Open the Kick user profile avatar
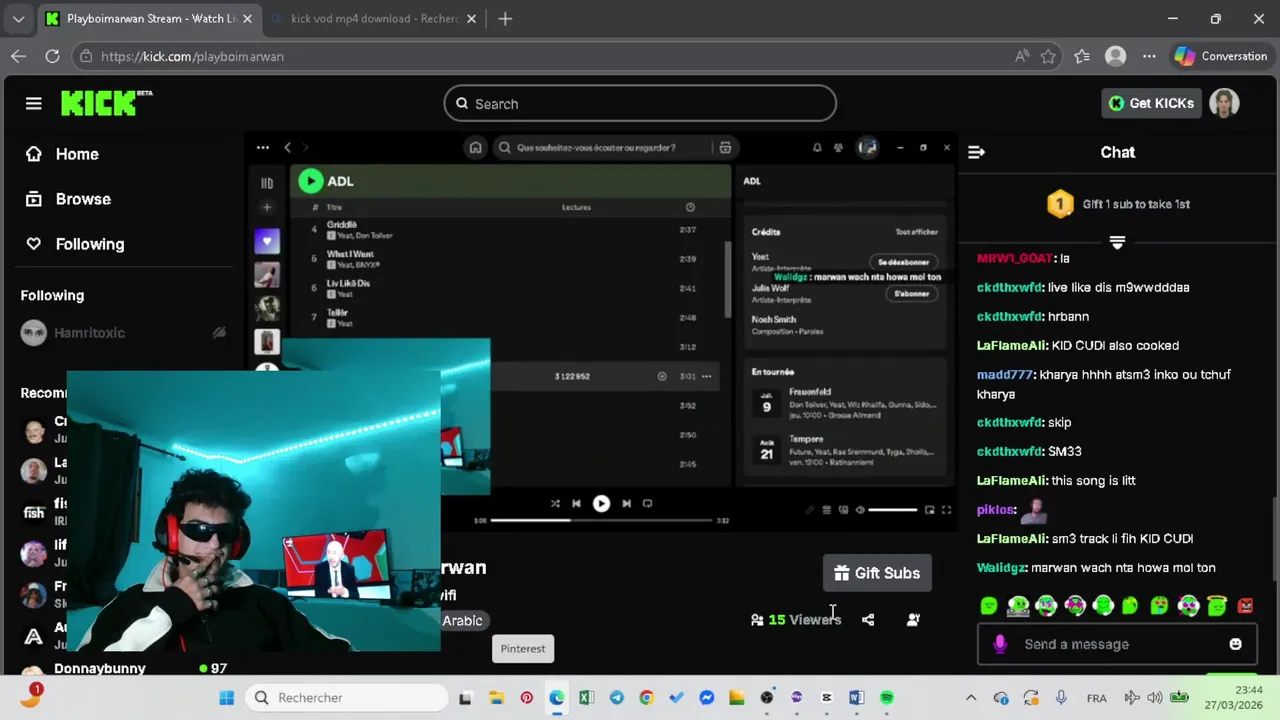Image resolution: width=1280 pixels, height=720 pixels. point(1224,103)
